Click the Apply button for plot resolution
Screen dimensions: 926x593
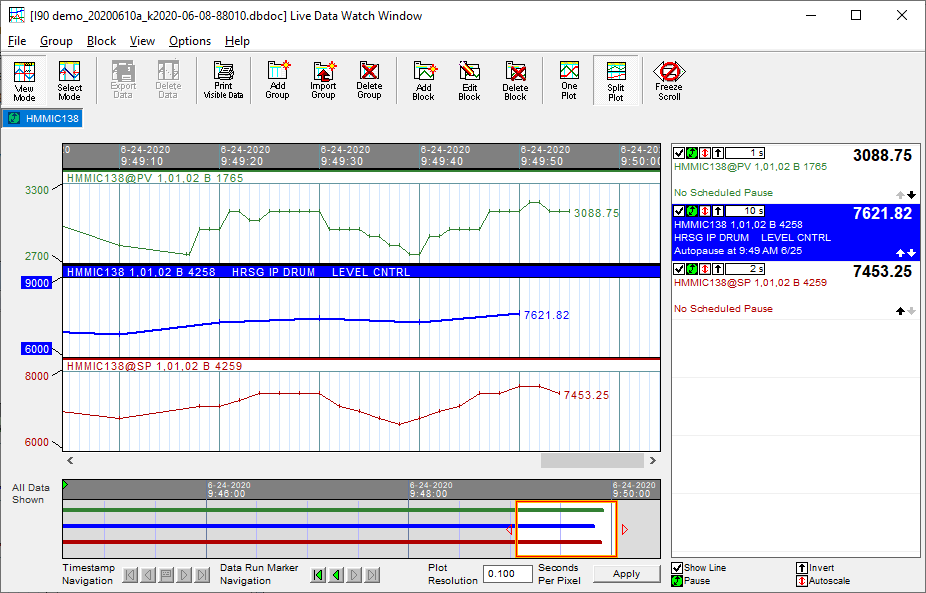pyautogui.click(x=626, y=574)
